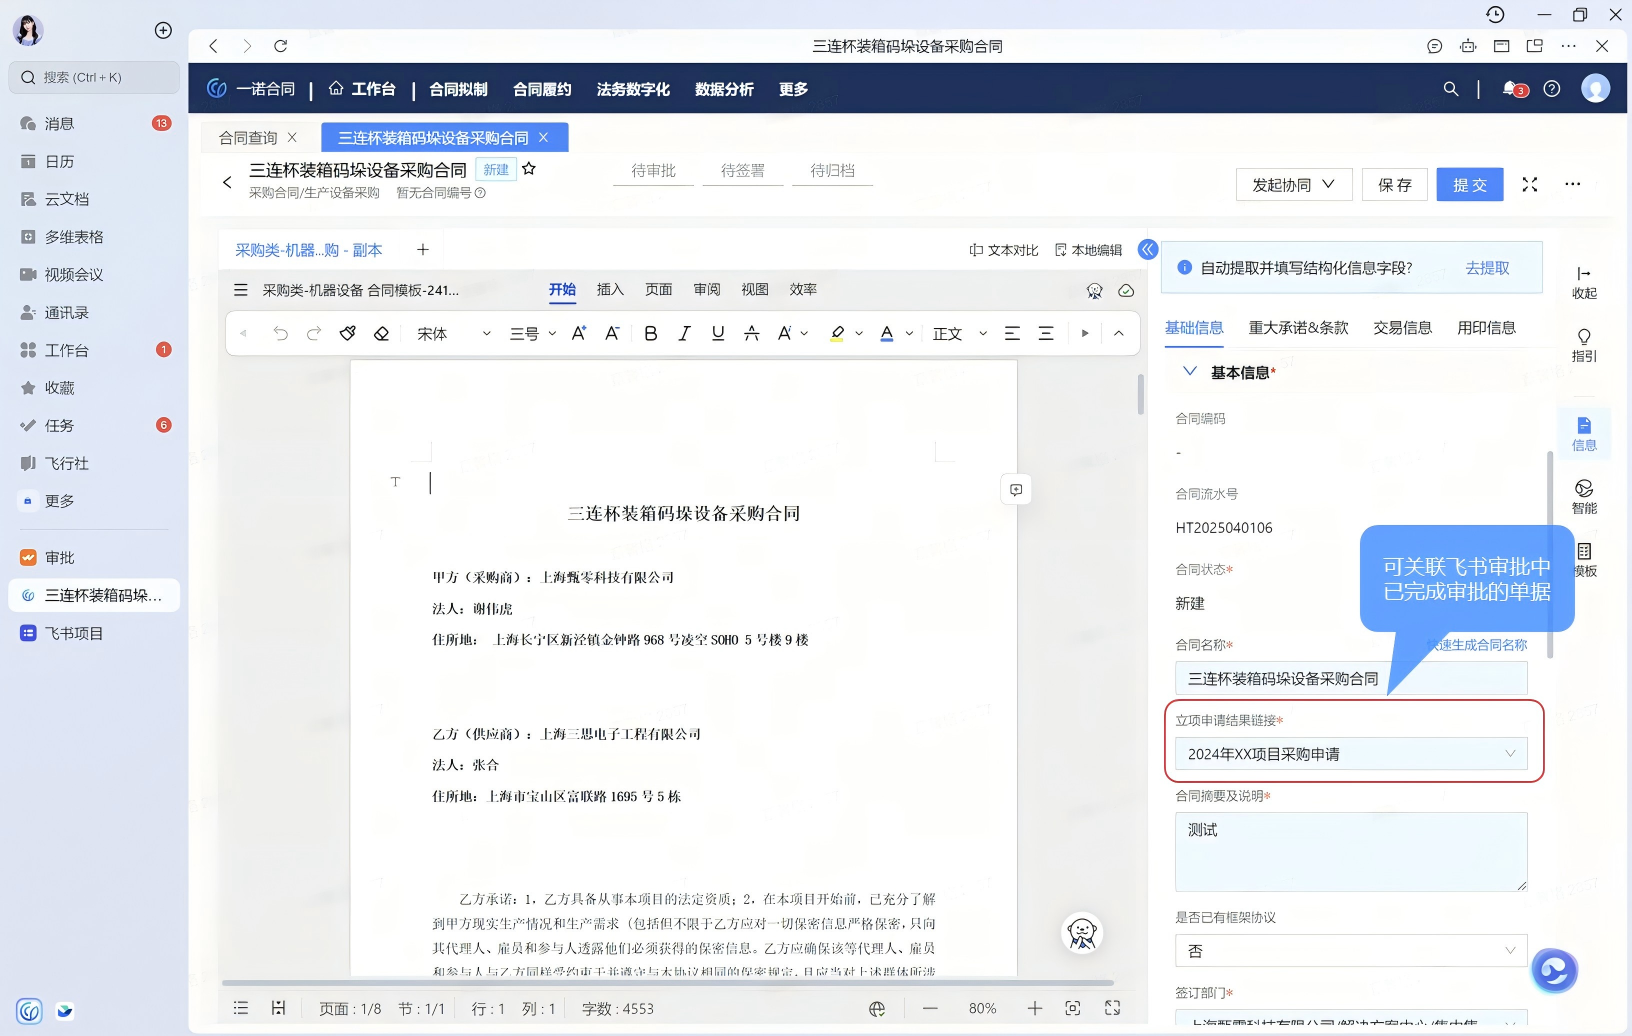Image resolution: width=1632 pixels, height=1036 pixels.
Task: Click the strikethrough text icon
Action: [751, 334]
